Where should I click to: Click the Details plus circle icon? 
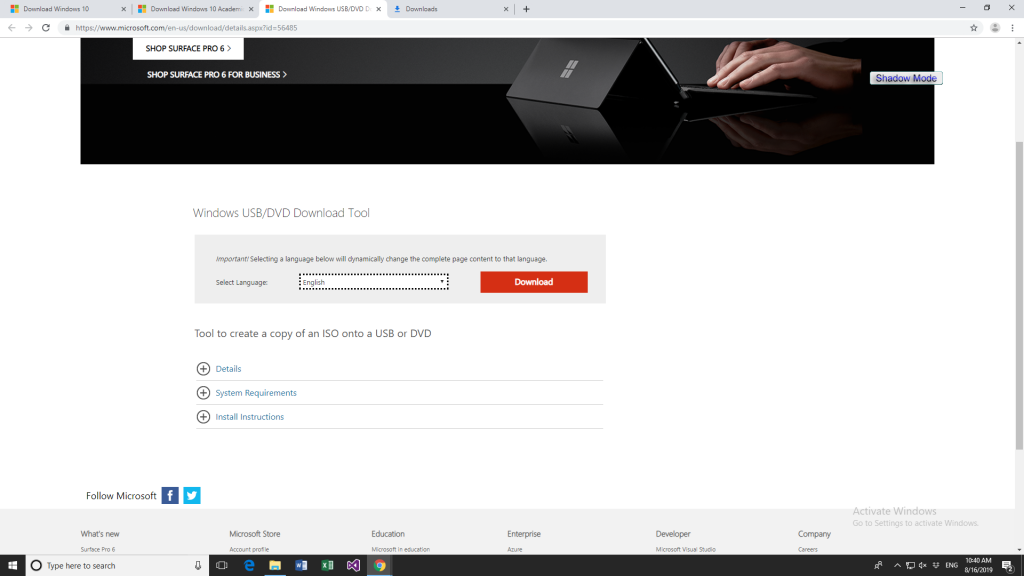[203, 369]
